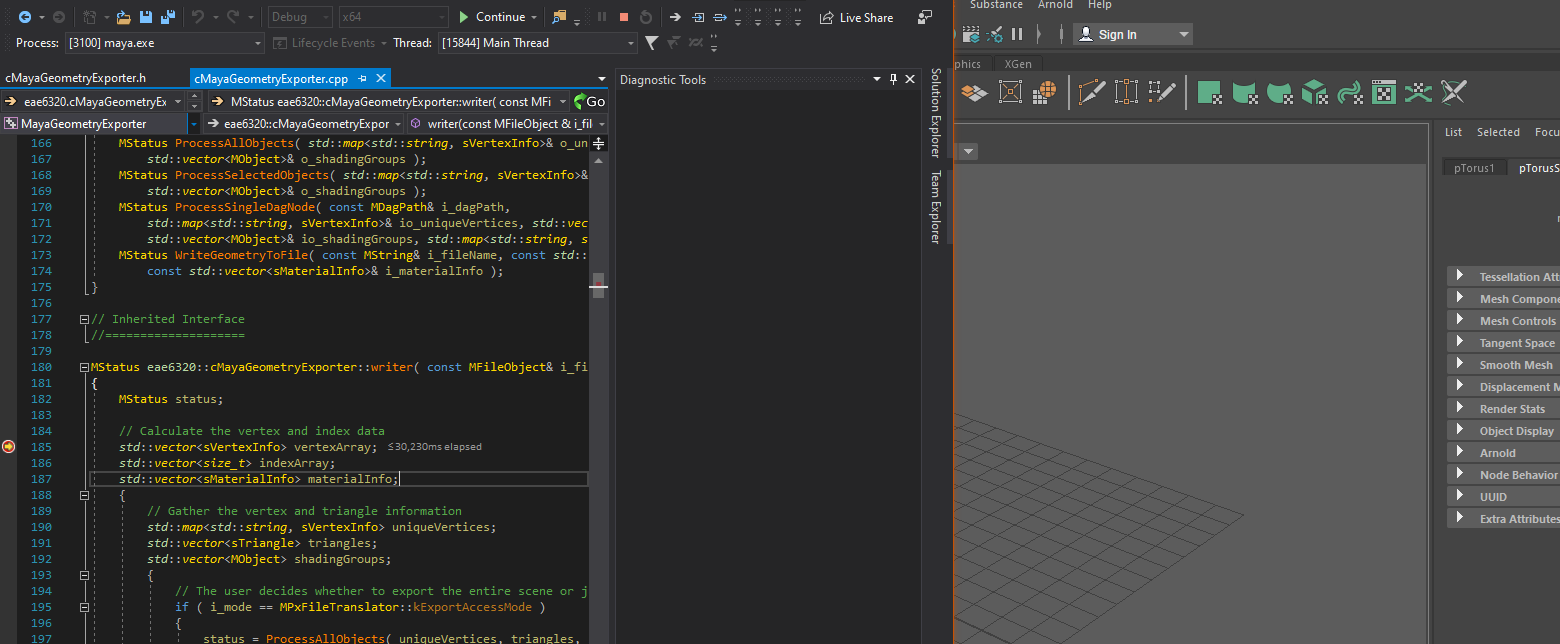Switch to XGen shelf tab in Maya
This screenshot has height=644, width=1560.
1017,64
